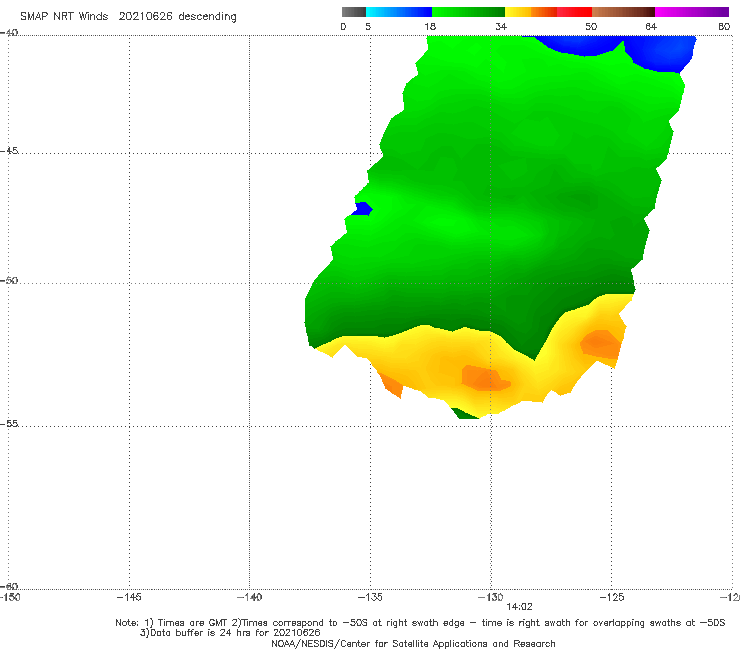
Task: Click the color bar label '5'
Action: tap(368, 27)
